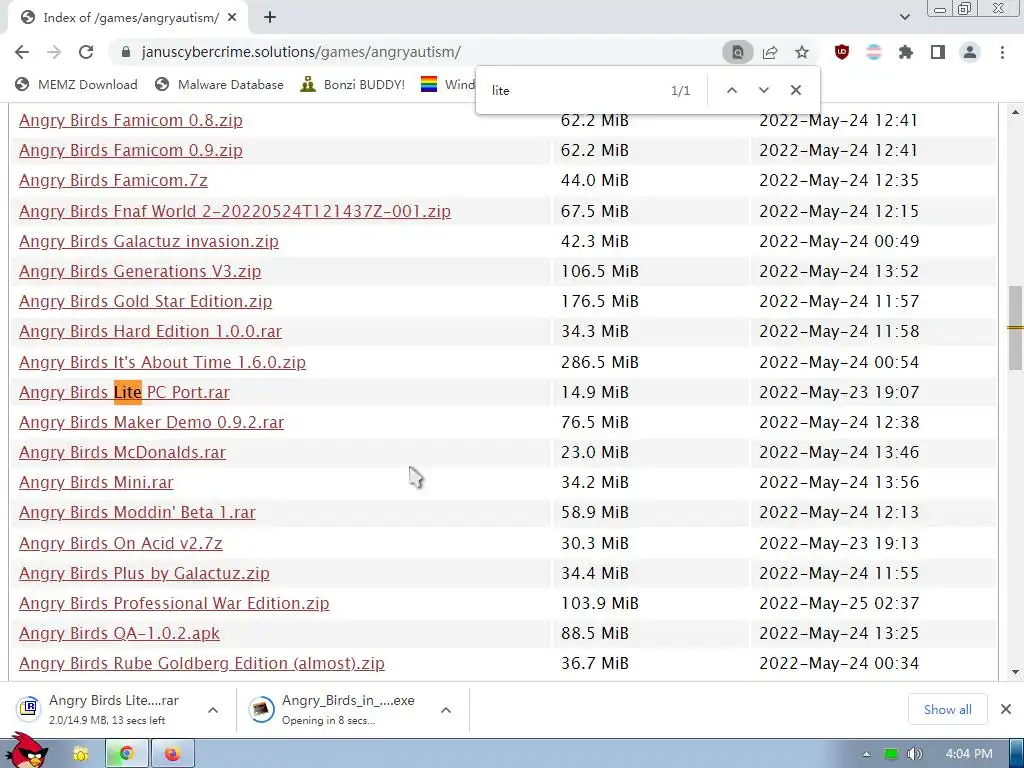Open Angry Birds Rube Goldberg Edition zip
The height and width of the screenshot is (768, 1024).
[x=202, y=664]
